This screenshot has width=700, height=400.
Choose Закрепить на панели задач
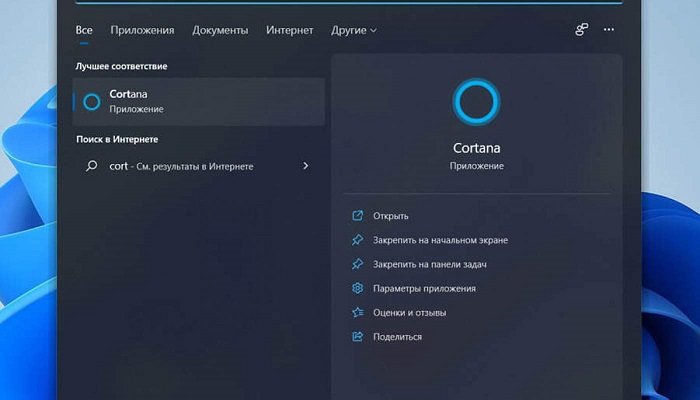[x=429, y=264]
